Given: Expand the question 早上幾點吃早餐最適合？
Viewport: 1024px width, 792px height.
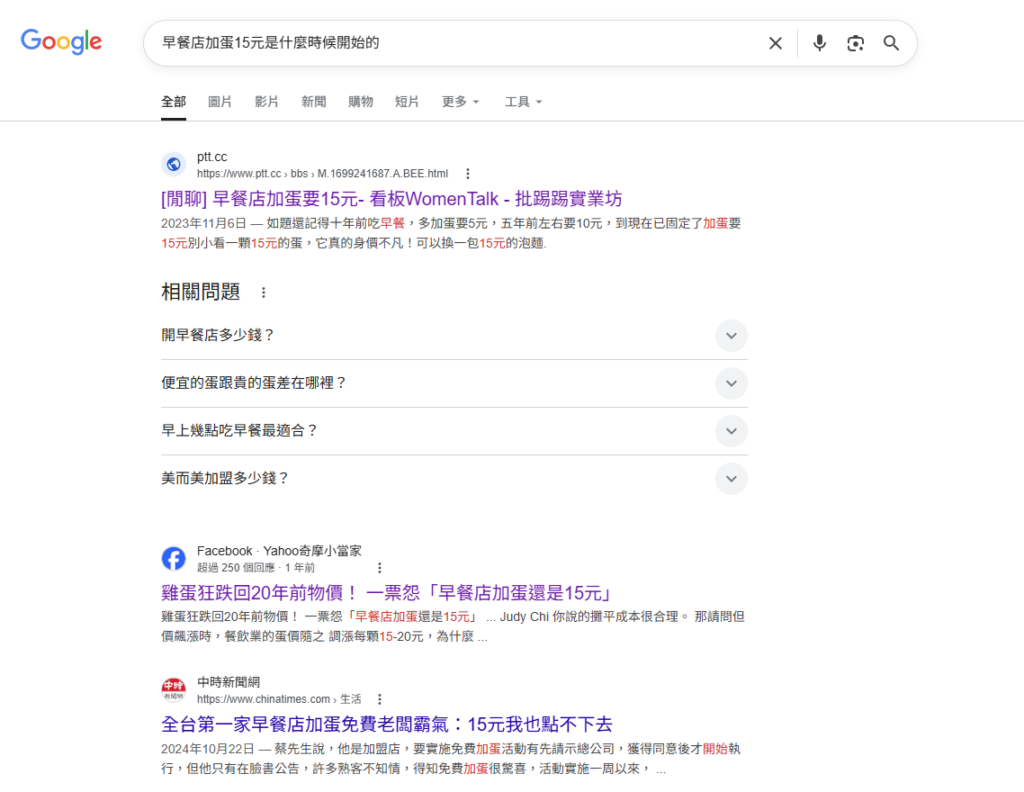Looking at the screenshot, I should click(x=731, y=431).
